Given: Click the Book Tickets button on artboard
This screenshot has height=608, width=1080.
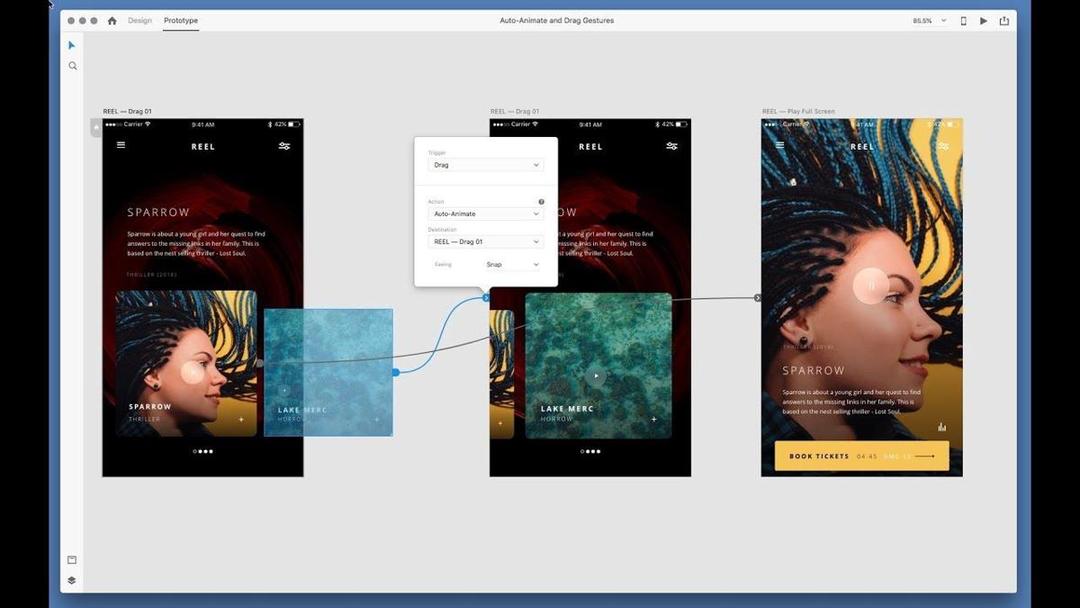Looking at the screenshot, I should (862, 456).
